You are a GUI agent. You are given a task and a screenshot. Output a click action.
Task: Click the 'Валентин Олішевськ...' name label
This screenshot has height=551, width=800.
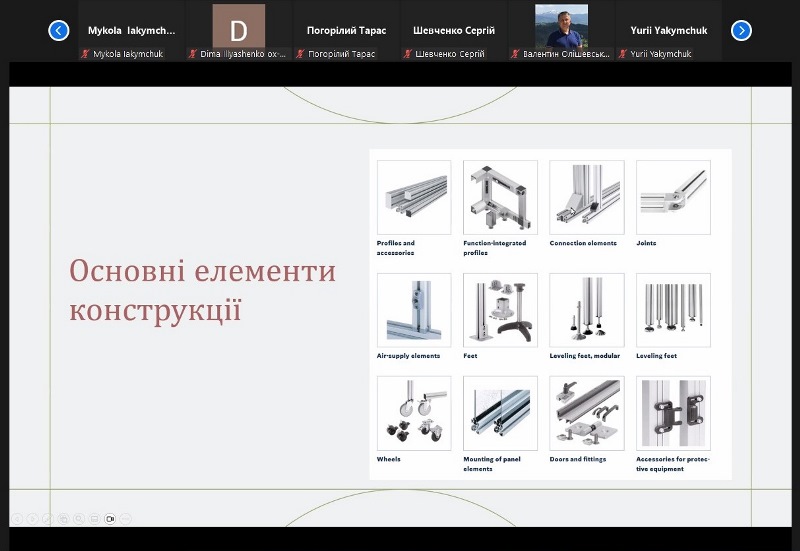566,54
